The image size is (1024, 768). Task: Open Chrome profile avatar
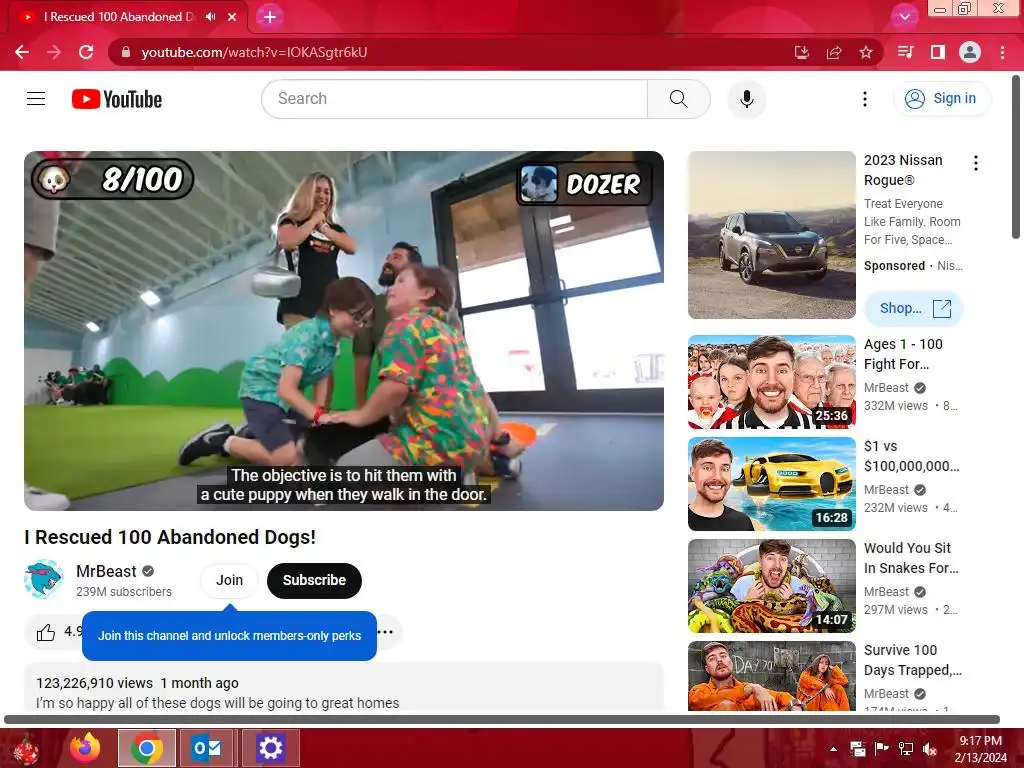click(x=970, y=52)
